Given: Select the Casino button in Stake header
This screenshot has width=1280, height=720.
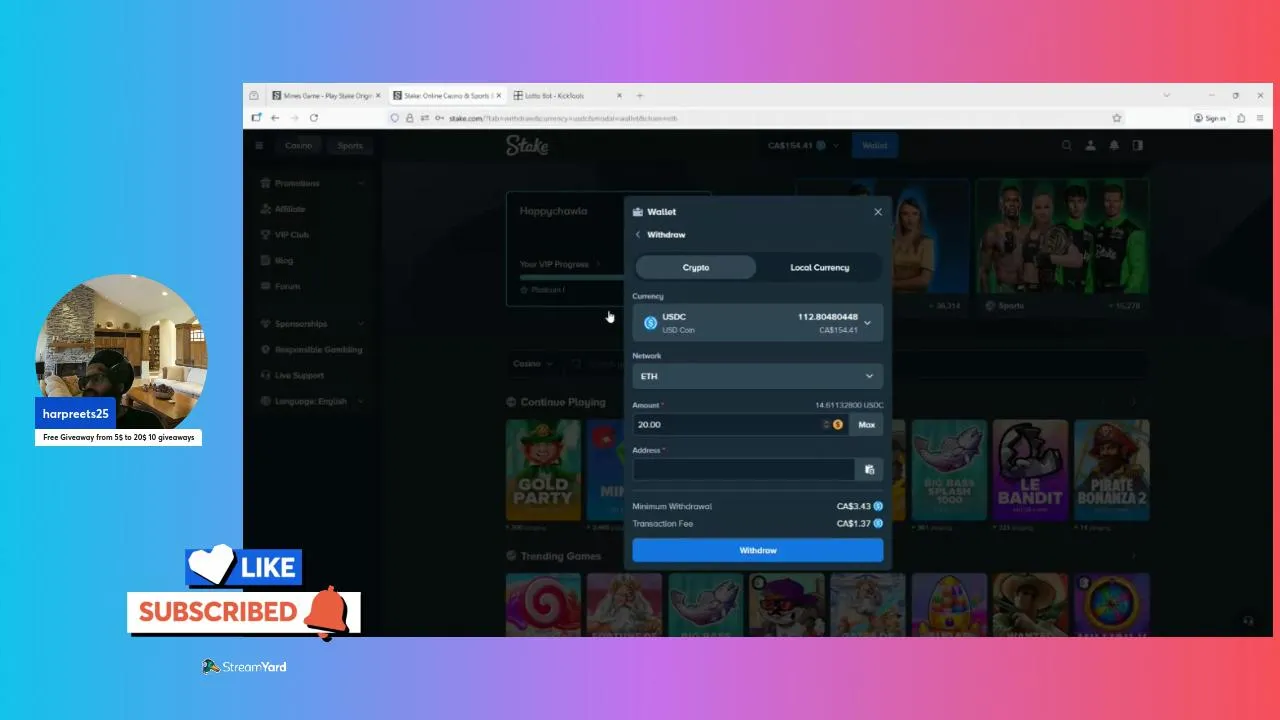Looking at the screenshot, I should (x=298, y=145).
